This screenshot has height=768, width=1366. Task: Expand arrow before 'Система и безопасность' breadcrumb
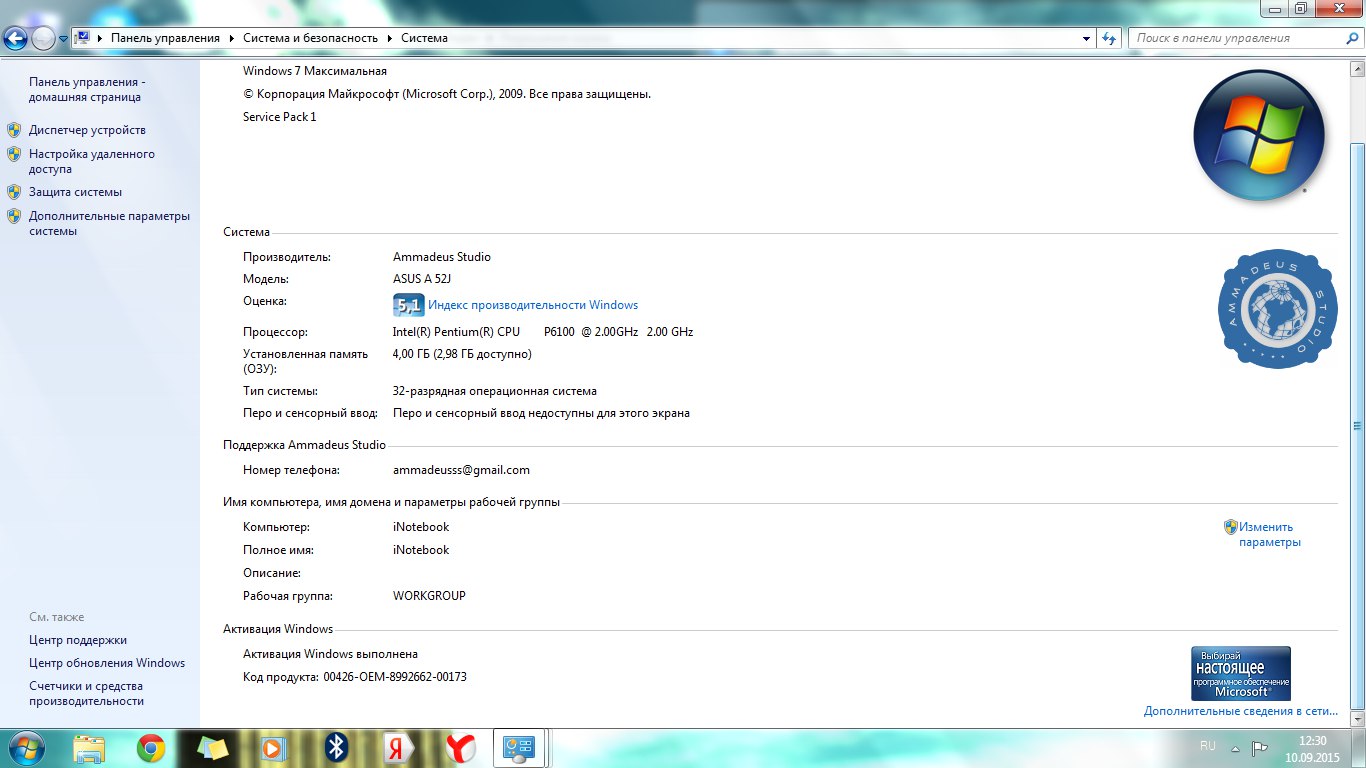coord(232,38)
